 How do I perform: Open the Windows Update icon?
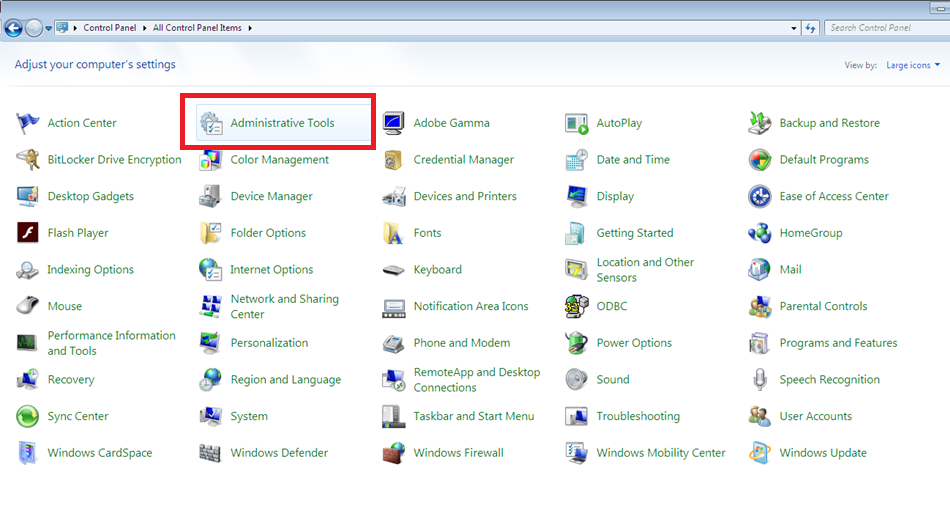point(760,453)
